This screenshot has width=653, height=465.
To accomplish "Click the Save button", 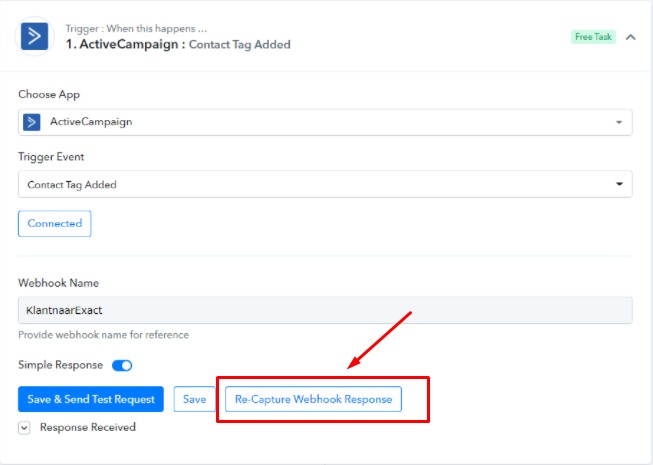I will point(194,399).
